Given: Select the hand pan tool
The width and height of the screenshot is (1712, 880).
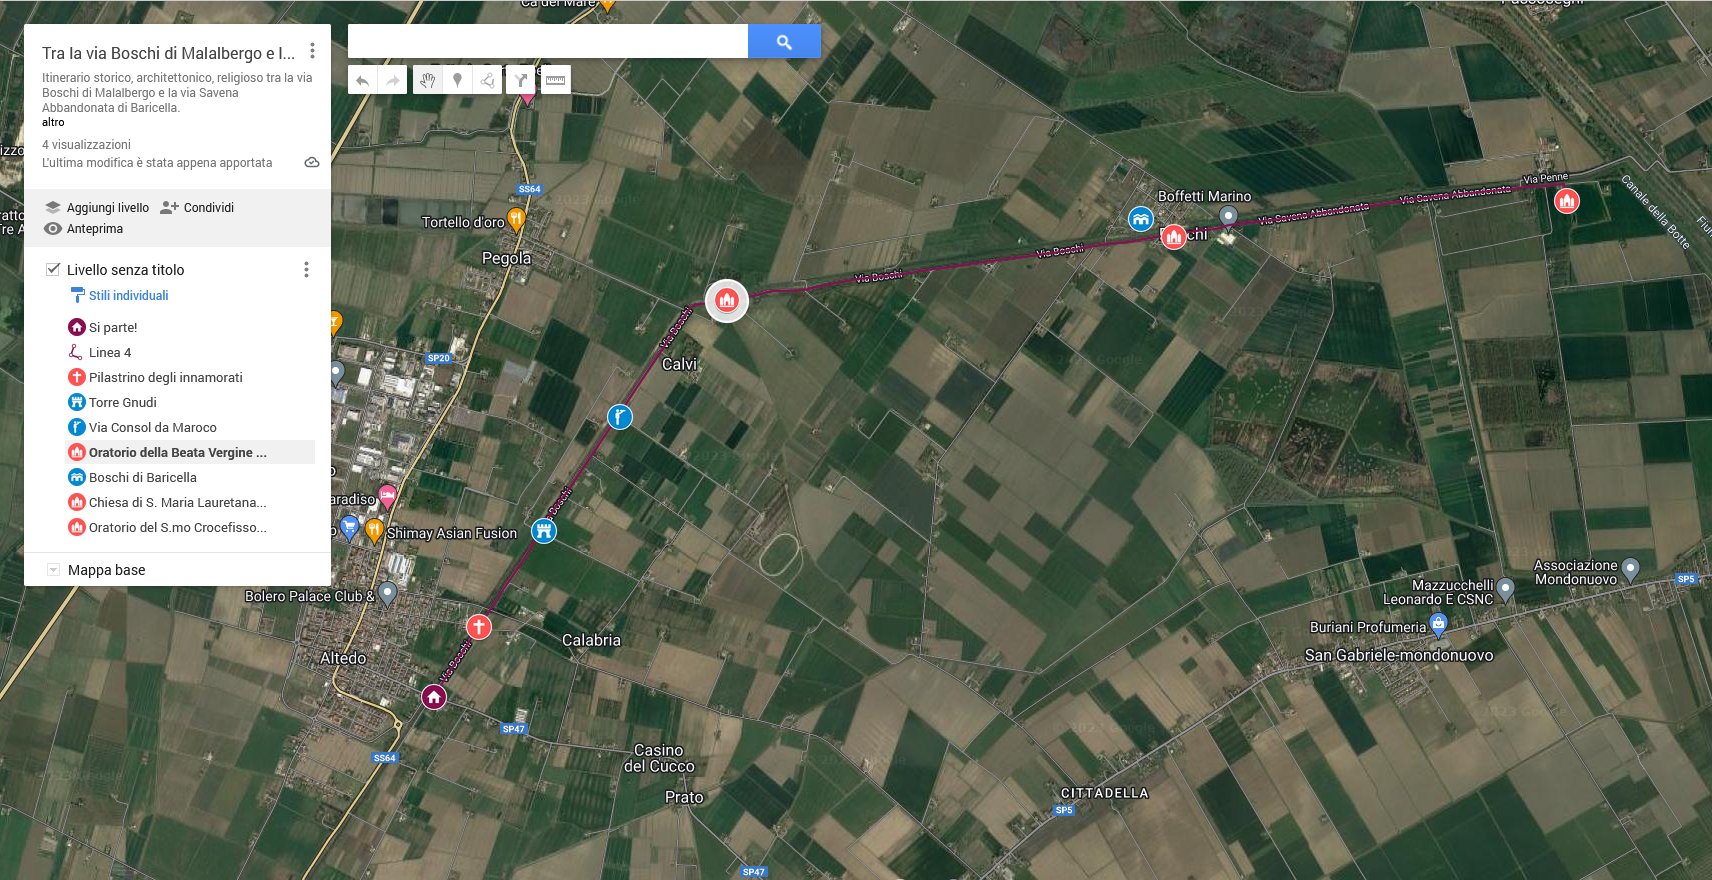Looking at the screenshot, I should click(x=427, y=81).
